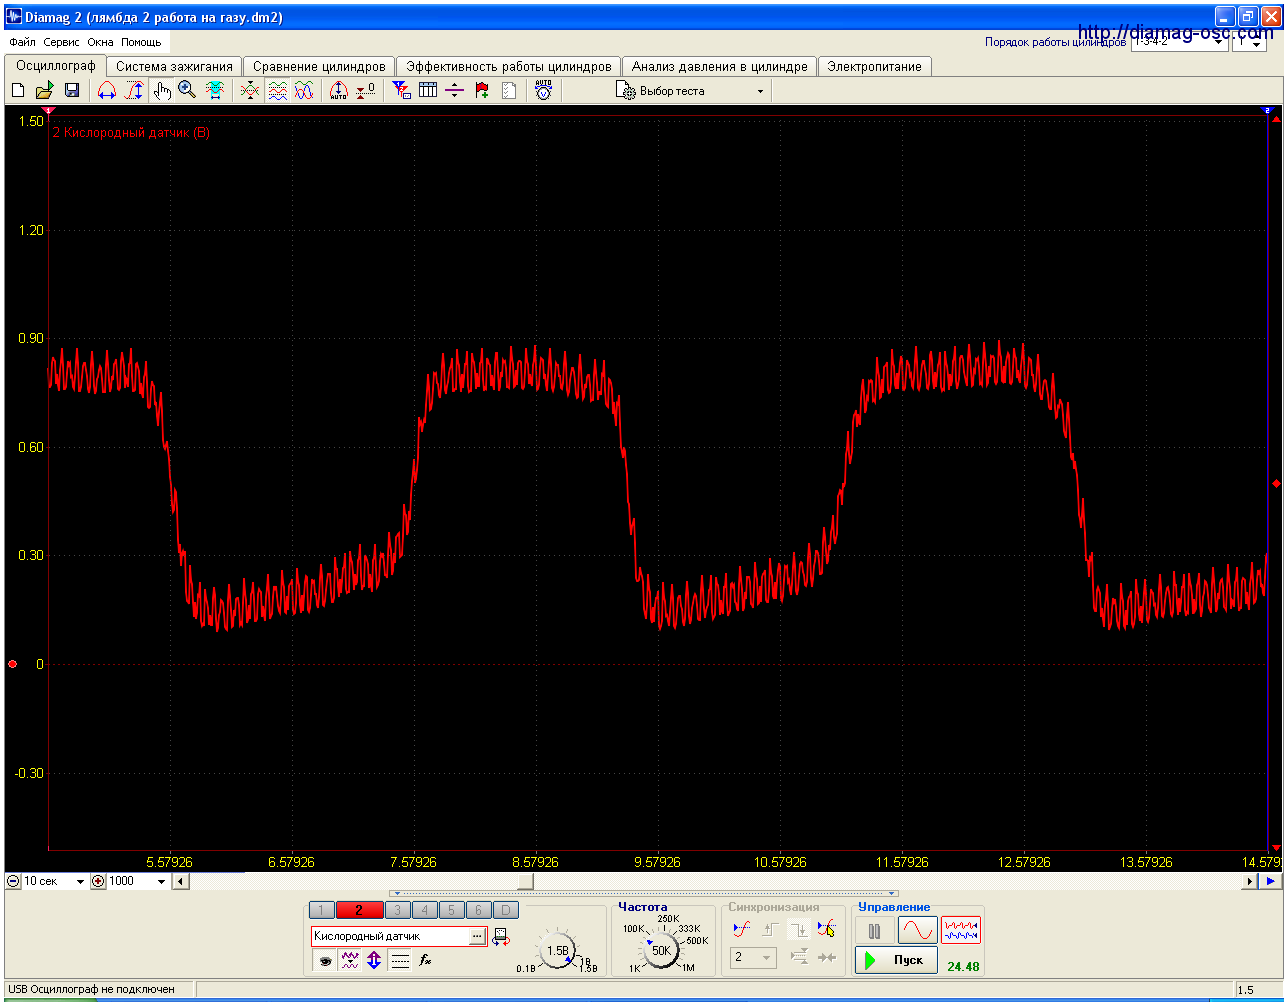This screenshot has width=1288, height=1002.
Task: Open the Эффективность работы цилиндров tab
Action: (508, 67)
